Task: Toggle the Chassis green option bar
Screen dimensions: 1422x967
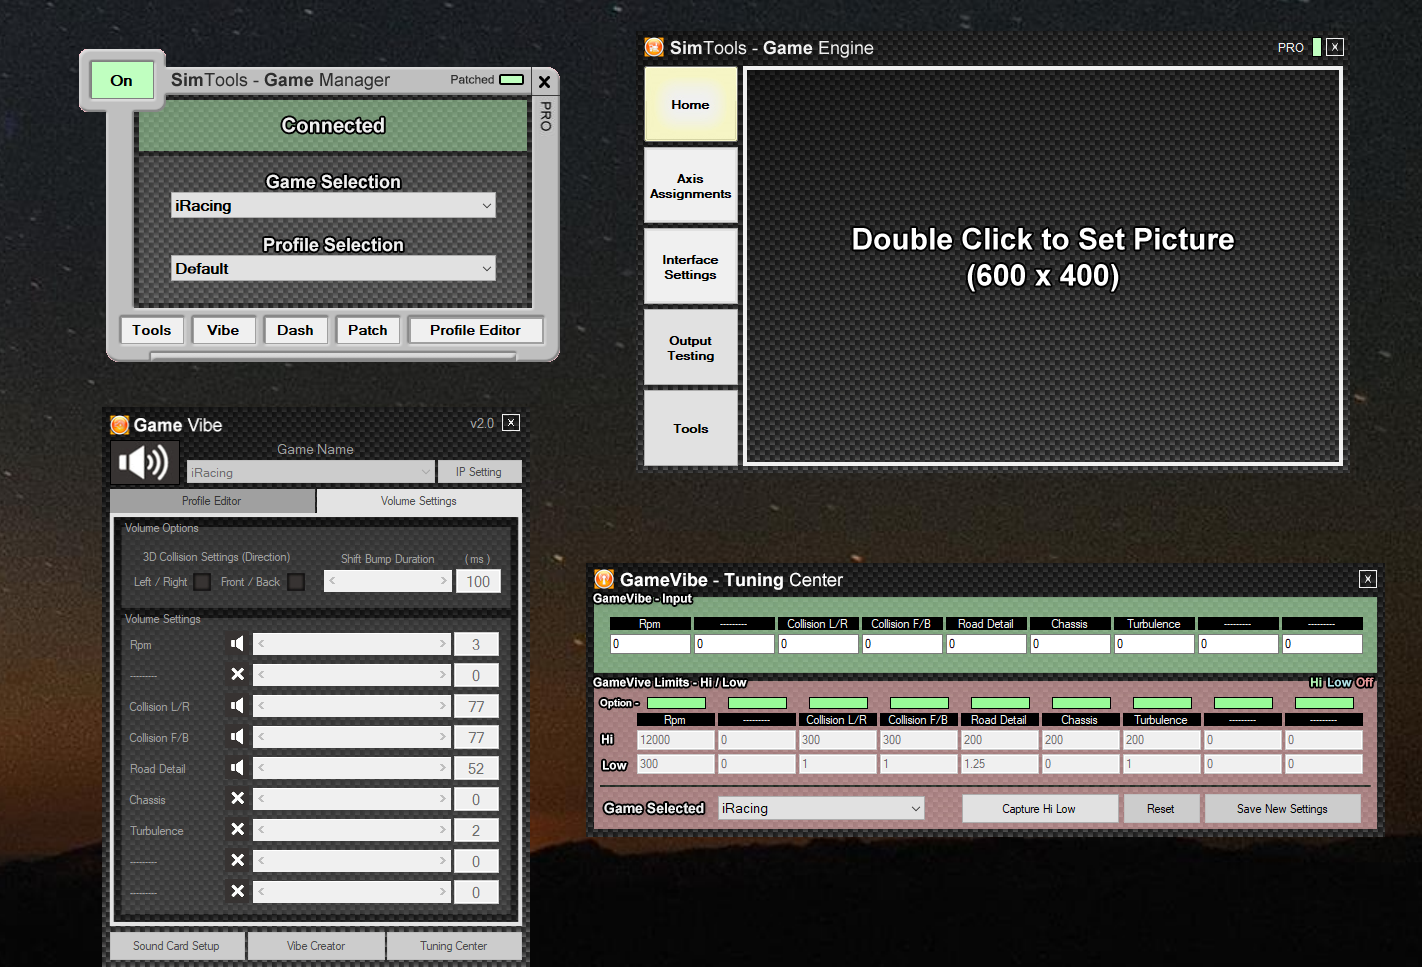Action: tap(1081, 703)
